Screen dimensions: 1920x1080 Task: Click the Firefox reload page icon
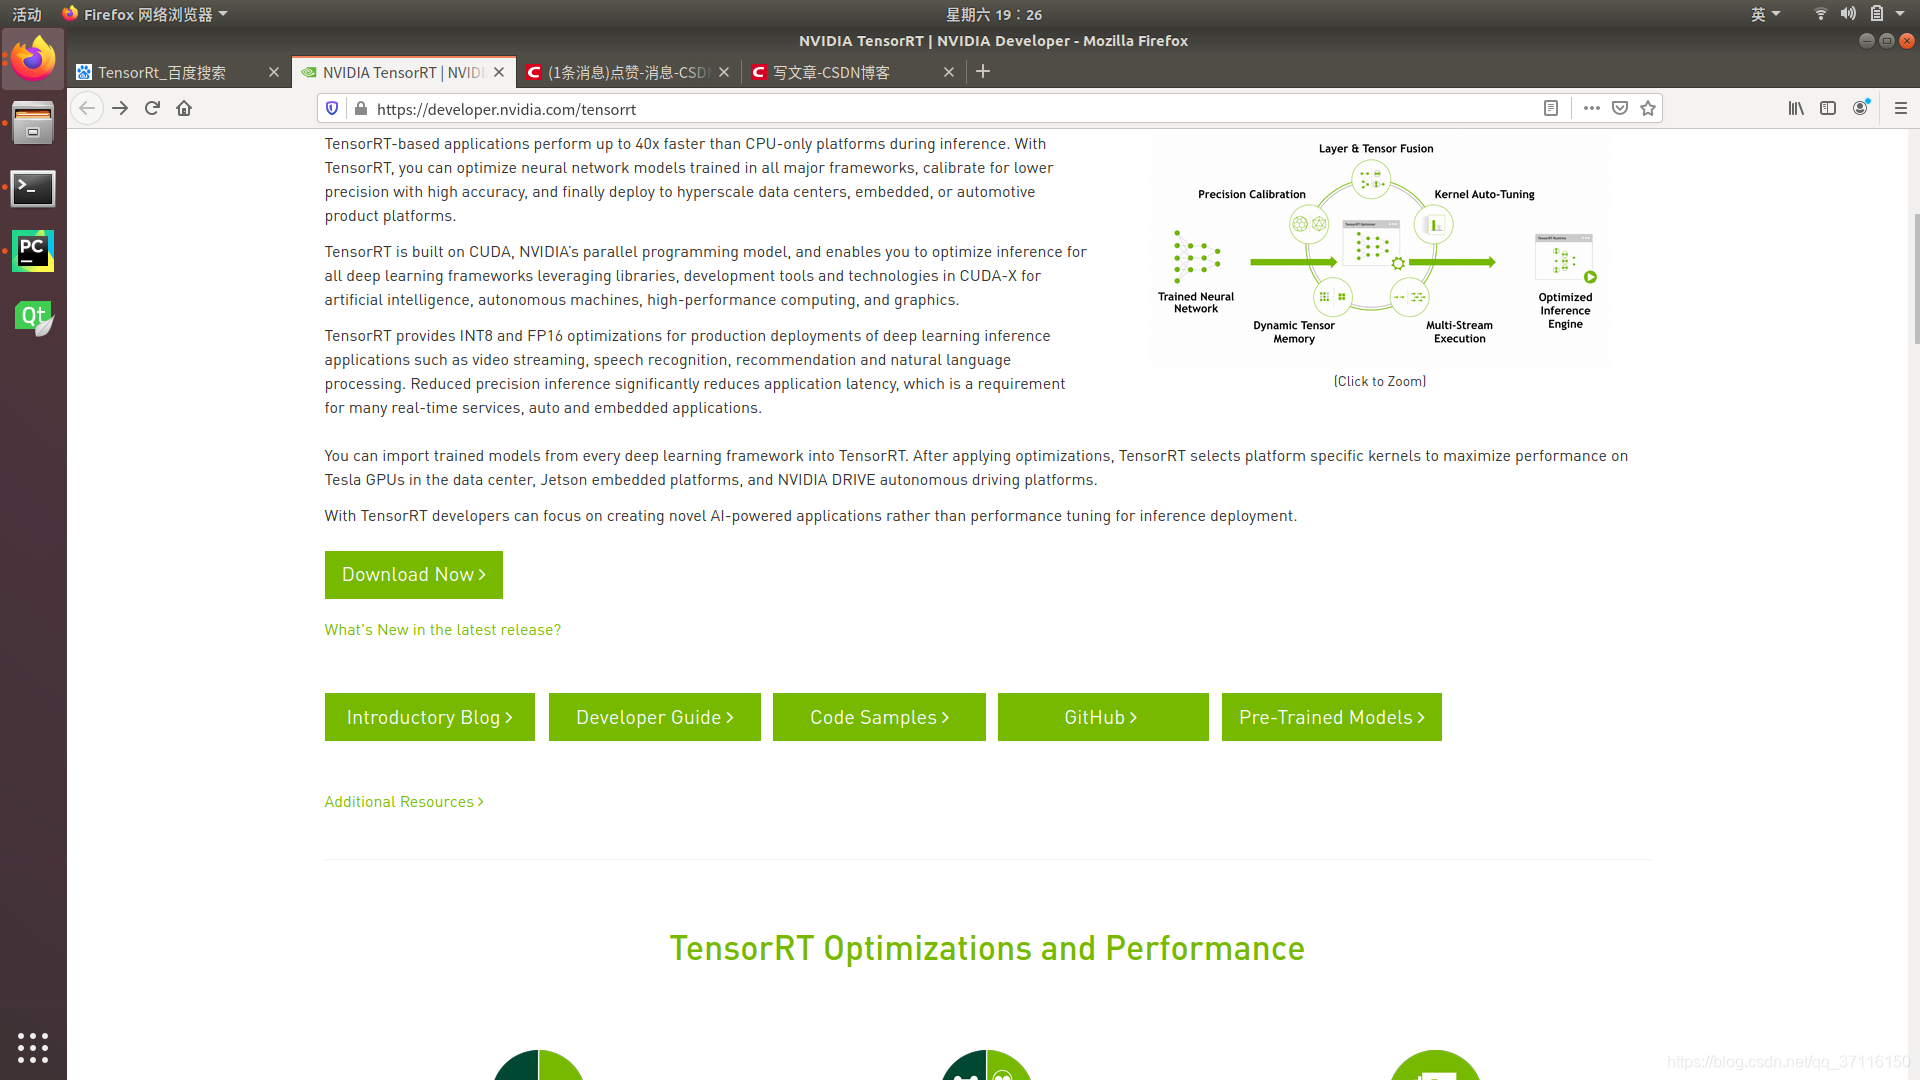click(x=152, y=108)
